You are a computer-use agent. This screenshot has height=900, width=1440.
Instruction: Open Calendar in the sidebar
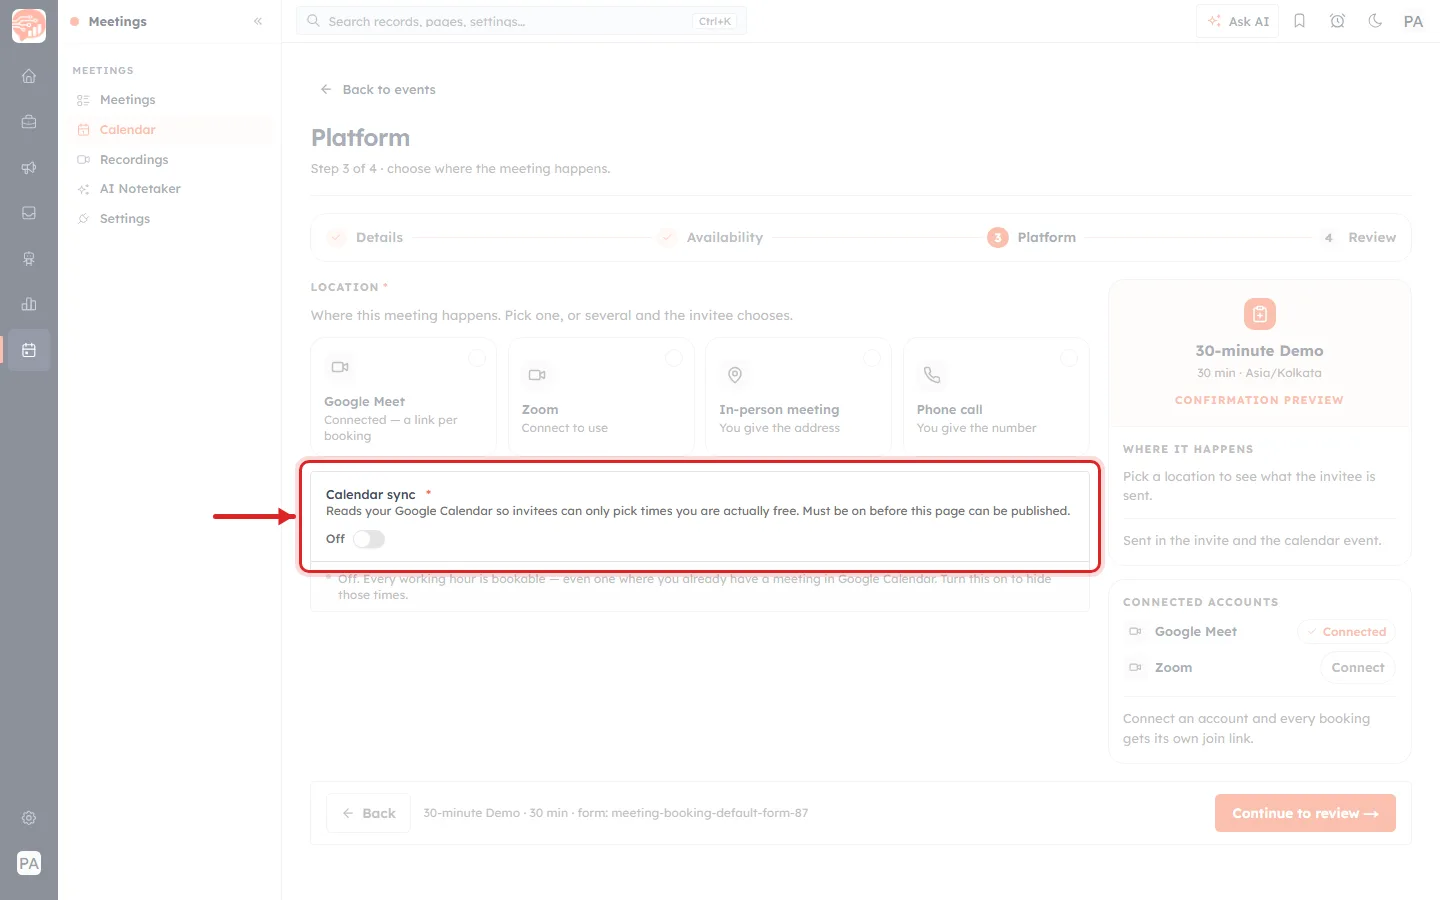pos(170,130)
